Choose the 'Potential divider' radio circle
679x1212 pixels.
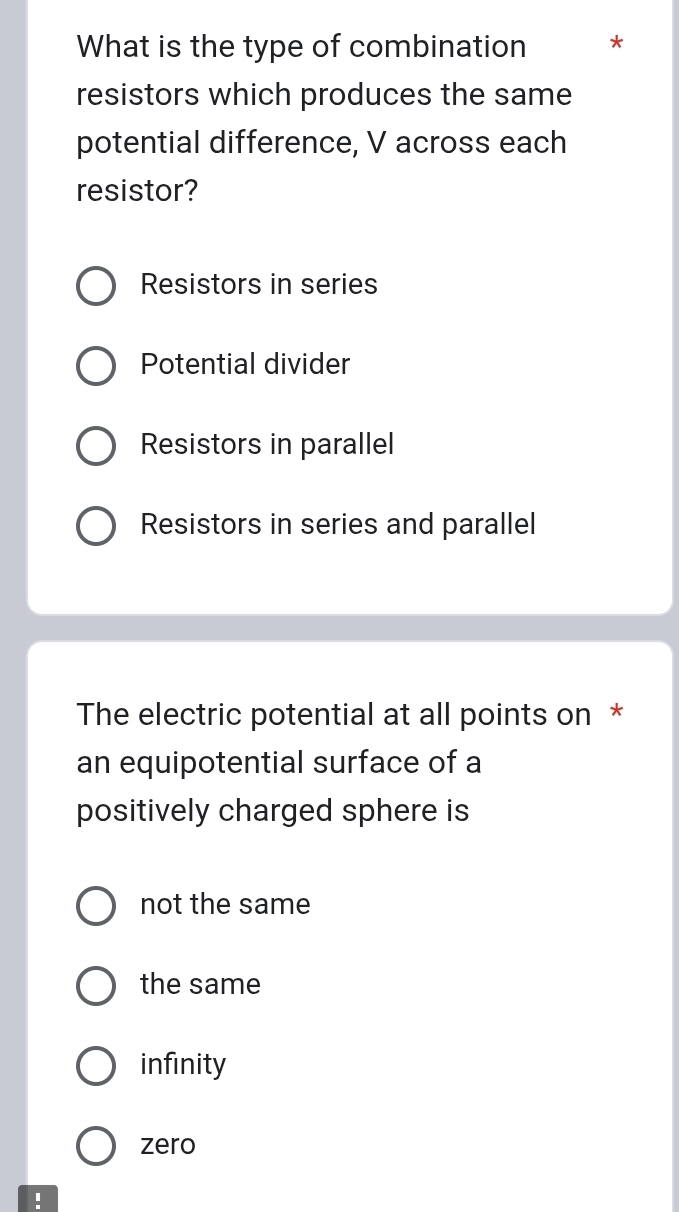96,366
